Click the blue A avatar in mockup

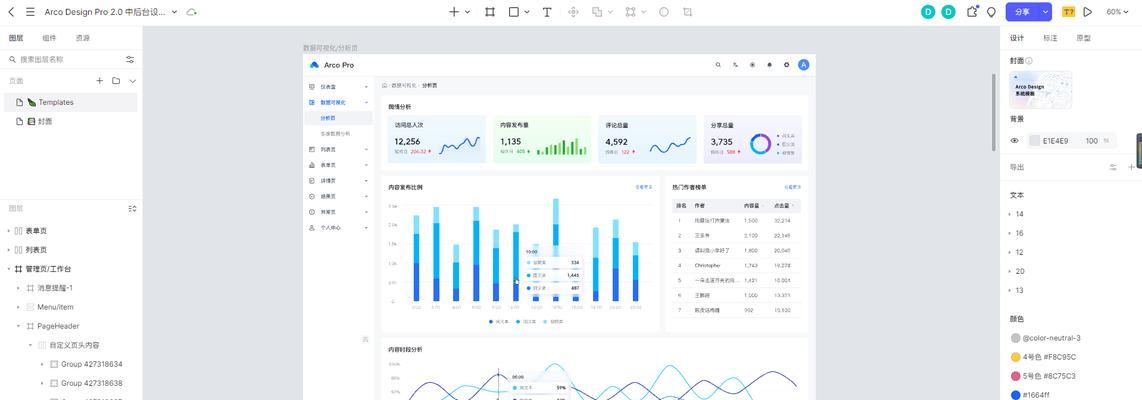pos(803,65)
